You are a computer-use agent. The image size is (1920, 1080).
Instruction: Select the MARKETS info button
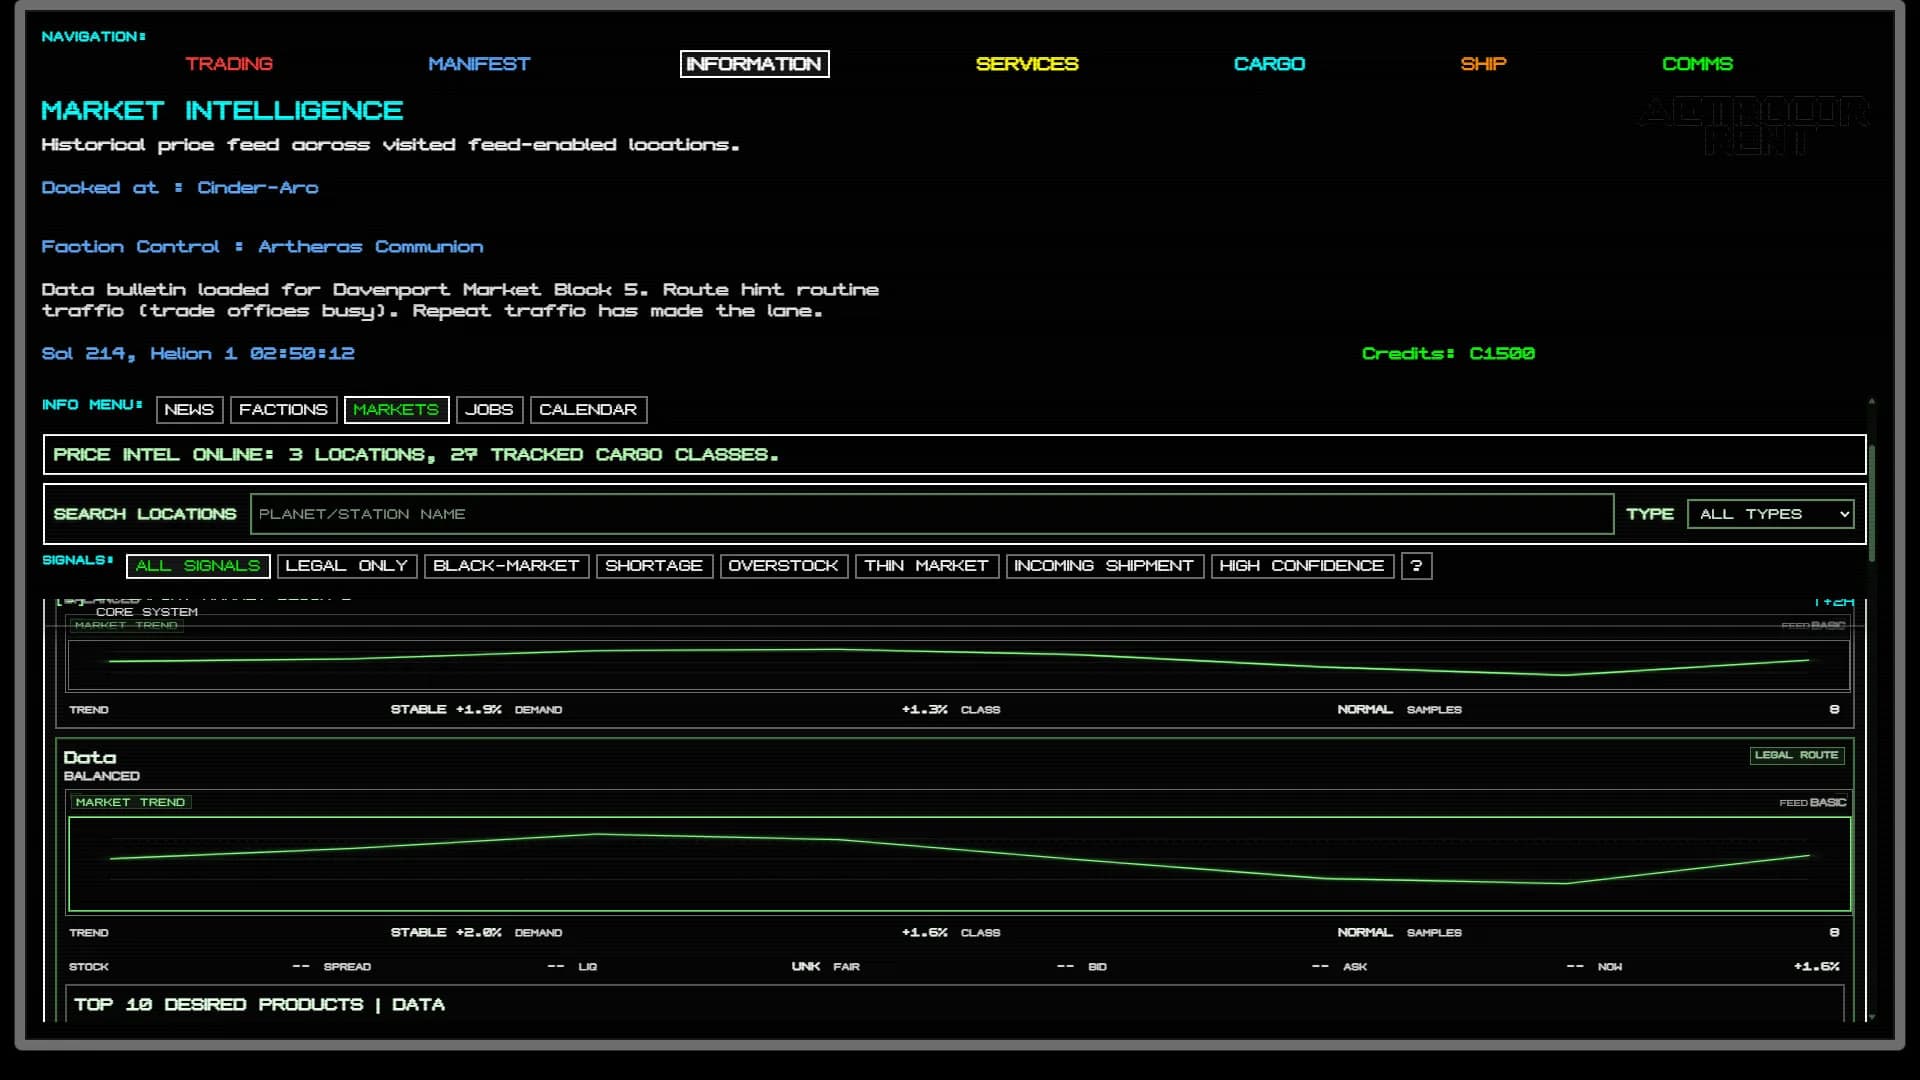396,410
